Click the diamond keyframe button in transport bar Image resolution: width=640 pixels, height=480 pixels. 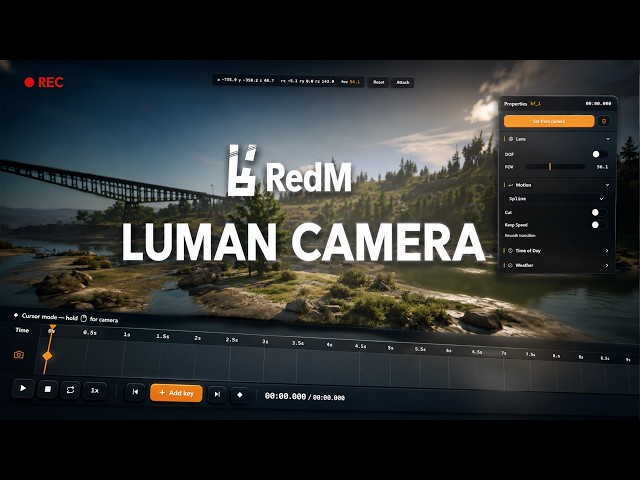(240, 395)
